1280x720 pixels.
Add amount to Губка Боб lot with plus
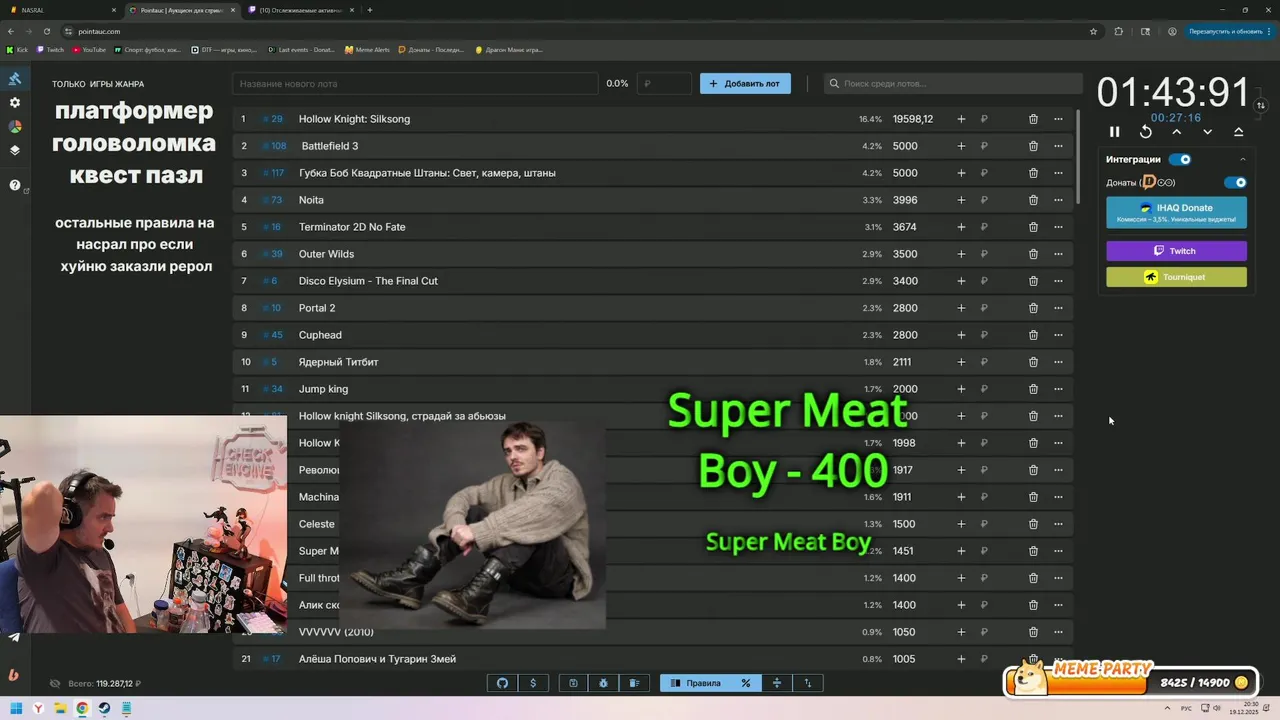pyautogui.click(x=961, y=173)
